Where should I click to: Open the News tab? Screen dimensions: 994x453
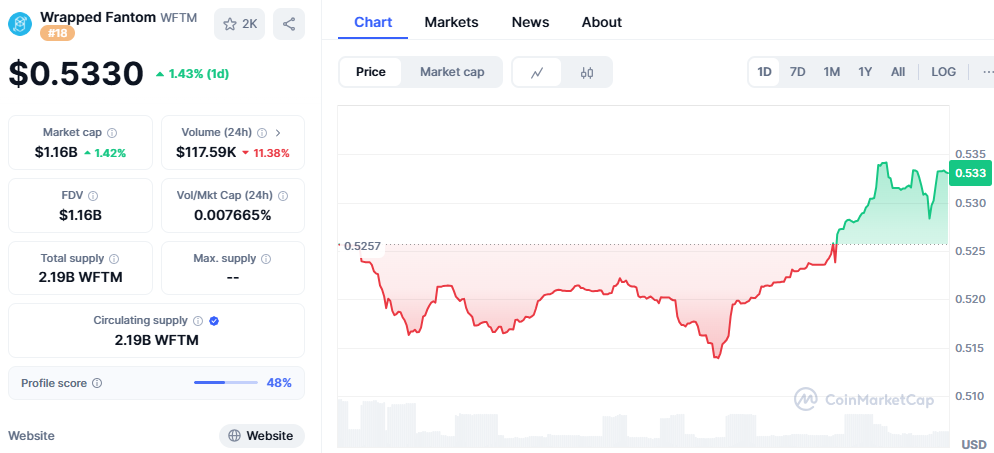530,22
